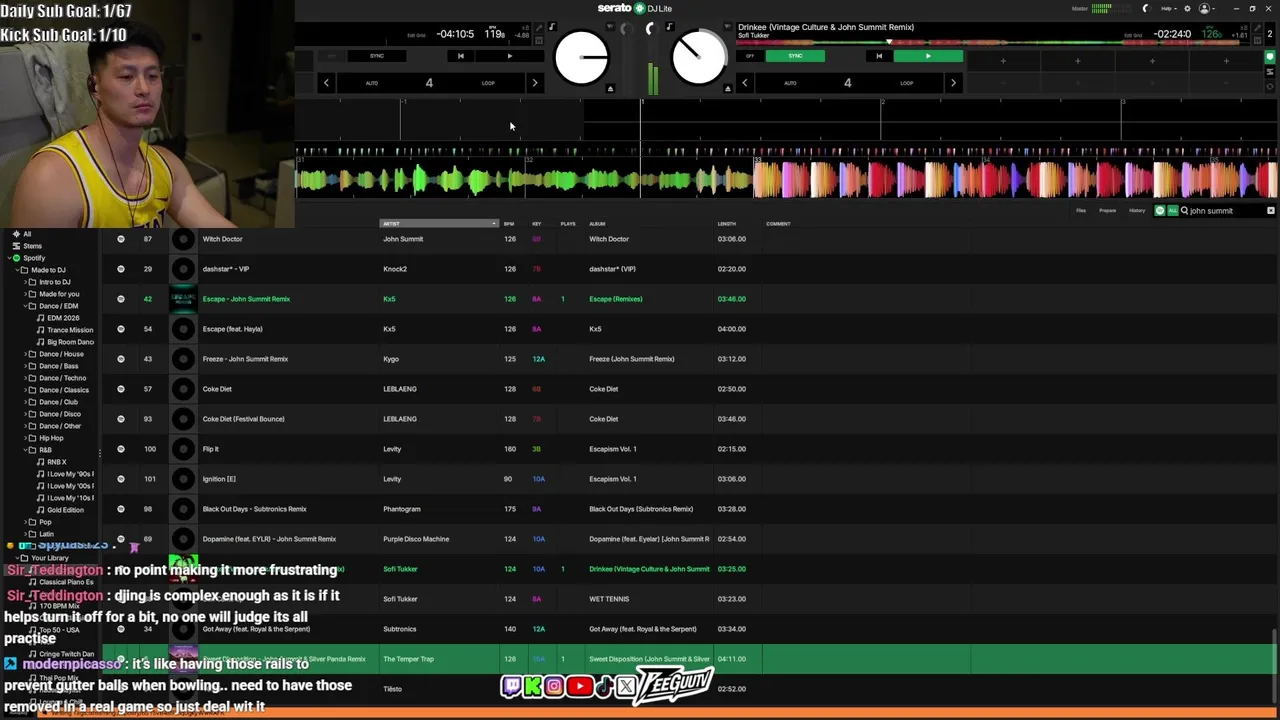1280x720 pixels.
Task: Collapse Dance / EDM folder
Action: click(x=24, y=306)
